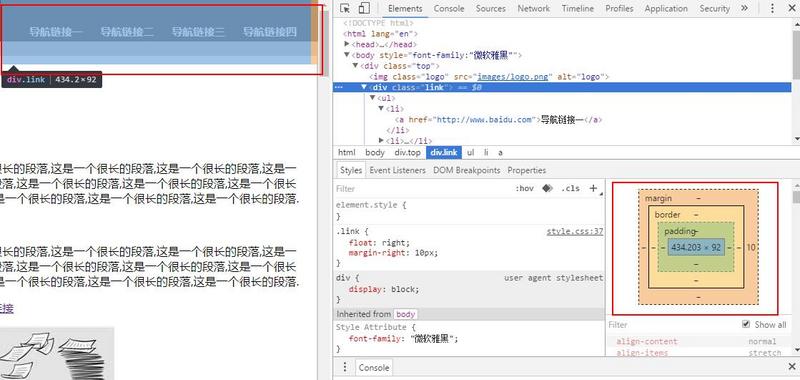Viewport: 800px width, 380px height.
Task: Follow the body inherited-from link
Action: [x=406, y=314]
